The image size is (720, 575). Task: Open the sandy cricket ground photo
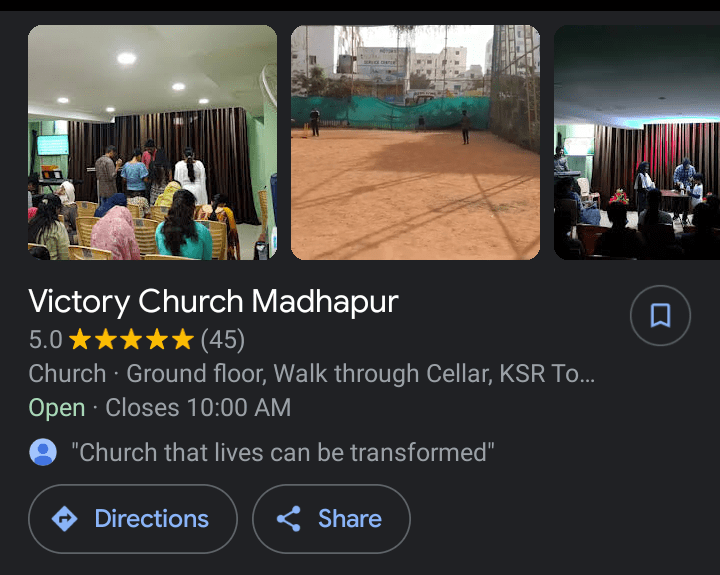click(416, 142)
